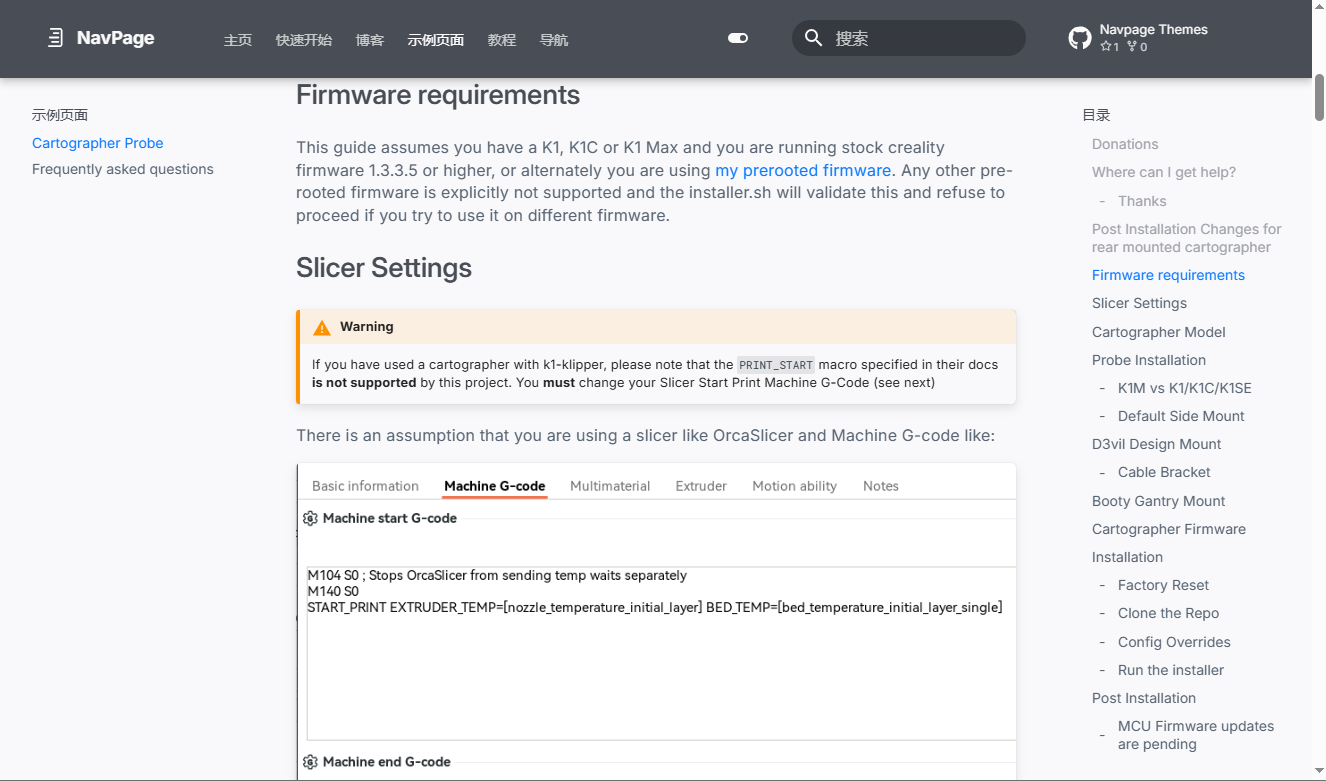This screenshot has height=781, width=1326.
Task: Focus the 搜索 search field
Action: coord(909,38)
